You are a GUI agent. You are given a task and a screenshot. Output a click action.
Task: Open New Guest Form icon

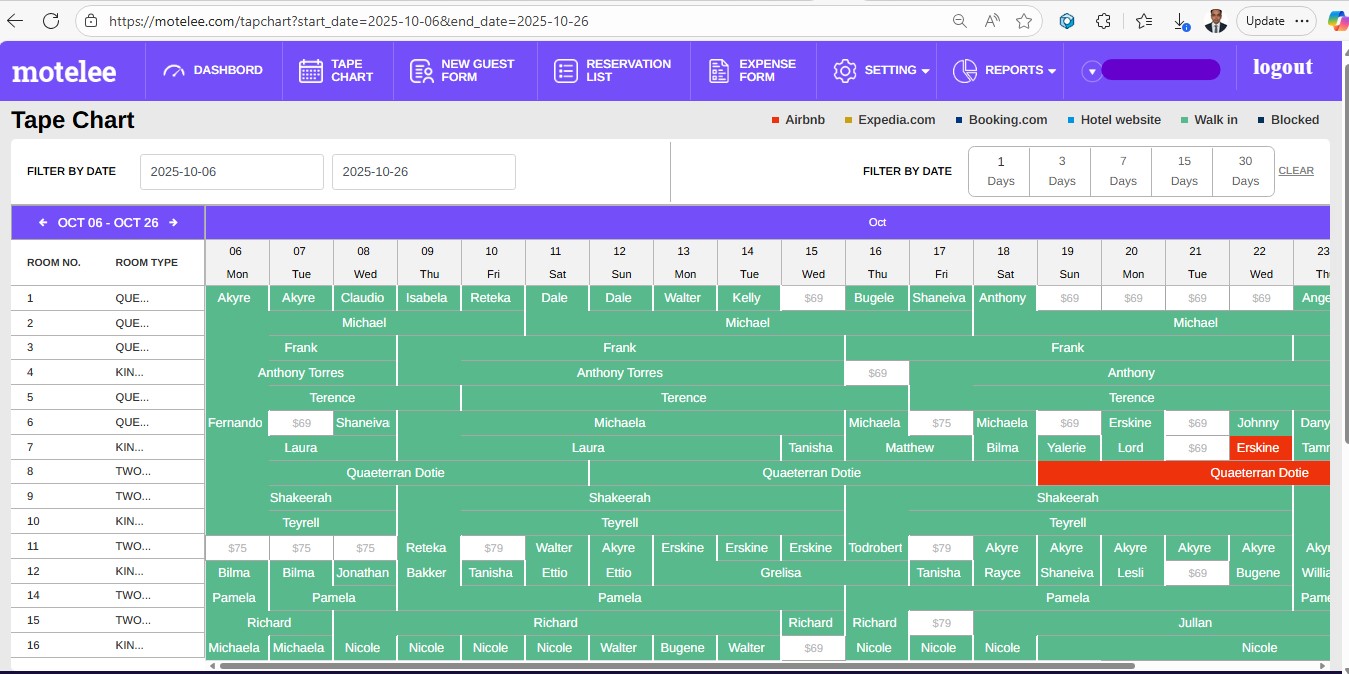pyautogui.click(x=421, y=71)
